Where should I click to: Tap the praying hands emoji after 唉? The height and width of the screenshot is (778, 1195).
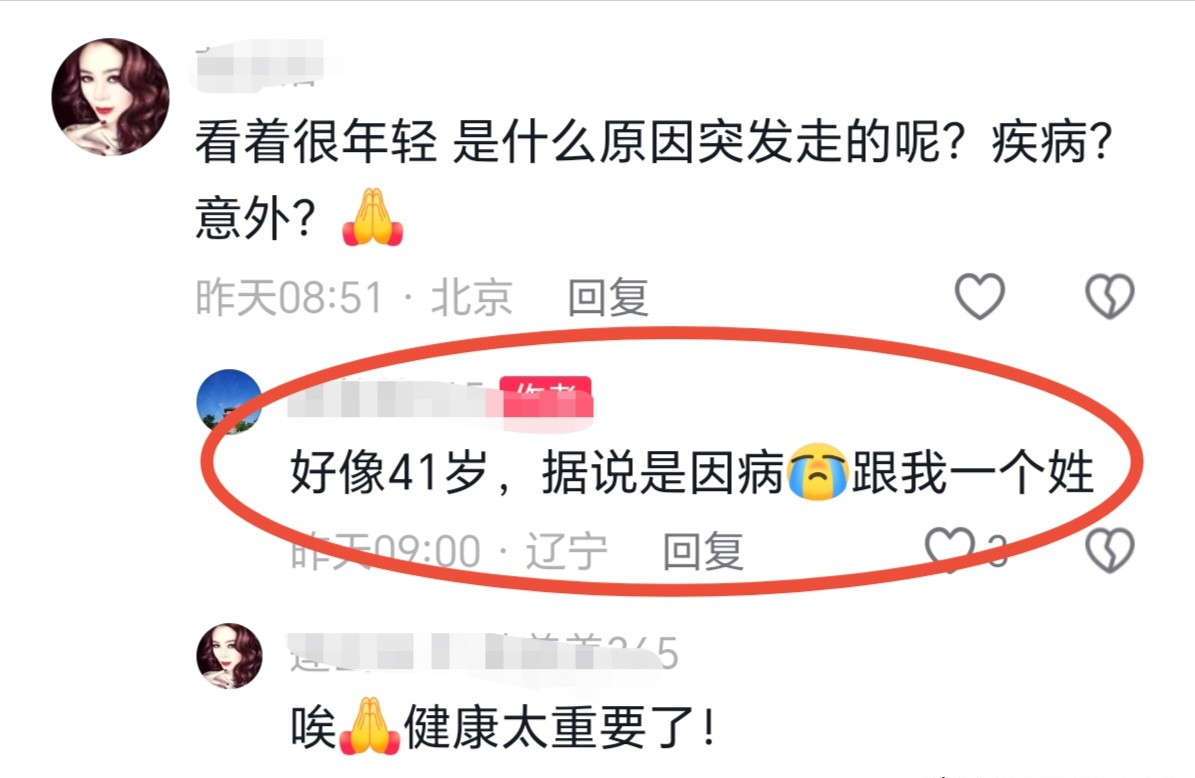click(x=370, y=726)
